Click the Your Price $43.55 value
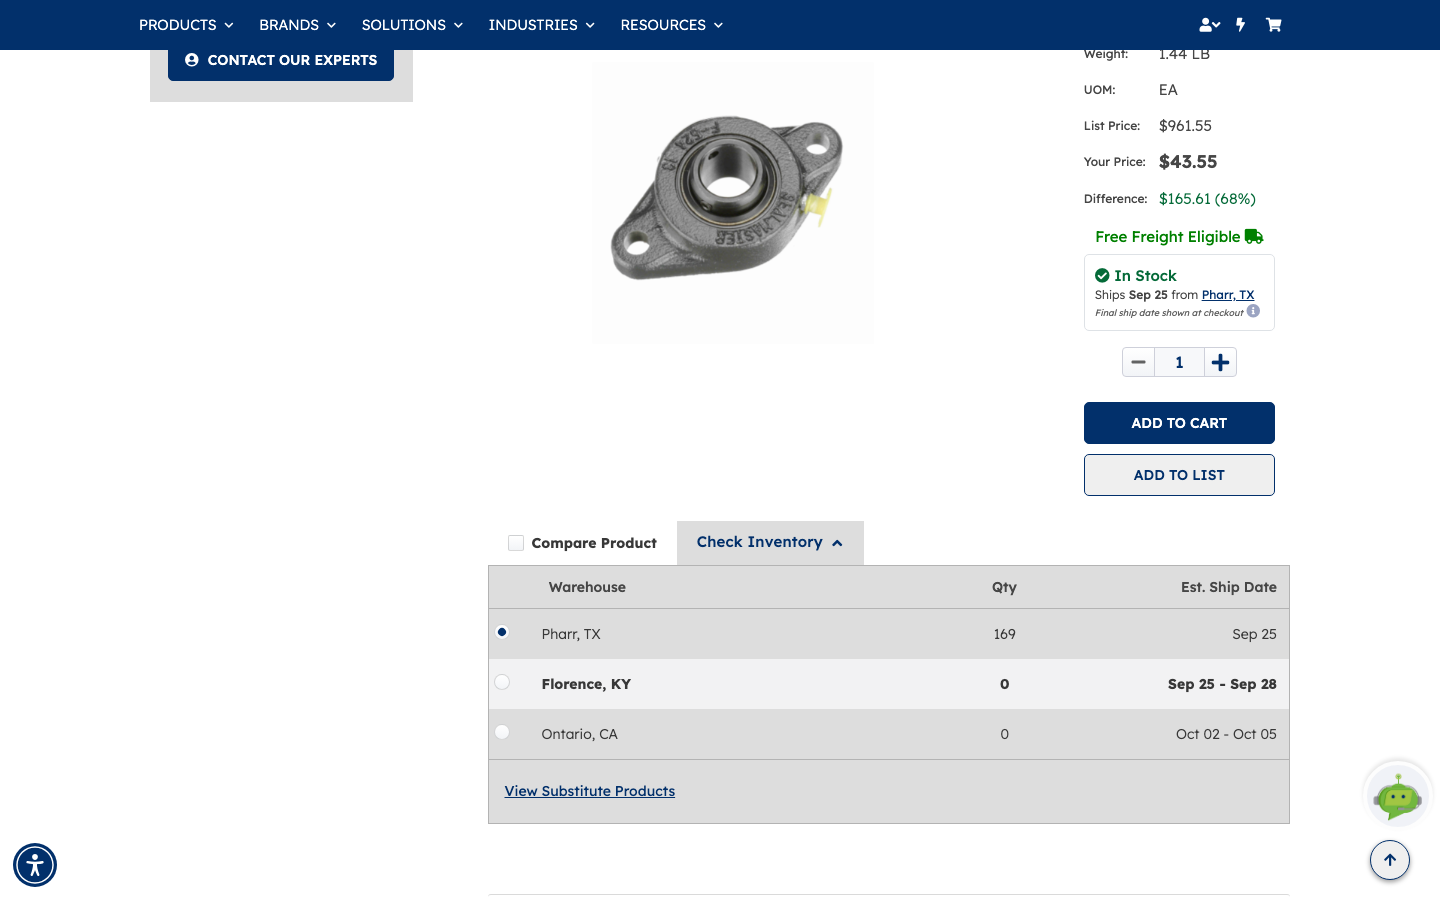The image size is (1440, 900). (1188, 162)
